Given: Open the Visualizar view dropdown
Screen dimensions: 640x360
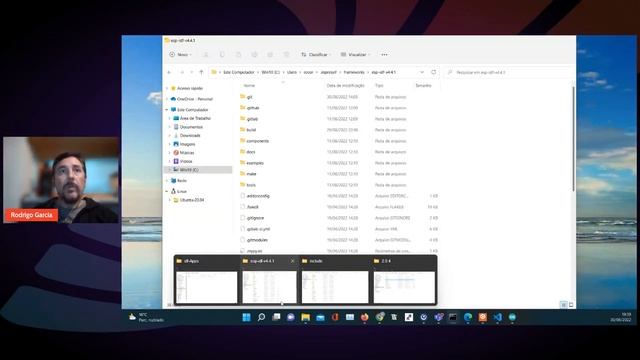Looking at the screenshot, I should 356,54.
